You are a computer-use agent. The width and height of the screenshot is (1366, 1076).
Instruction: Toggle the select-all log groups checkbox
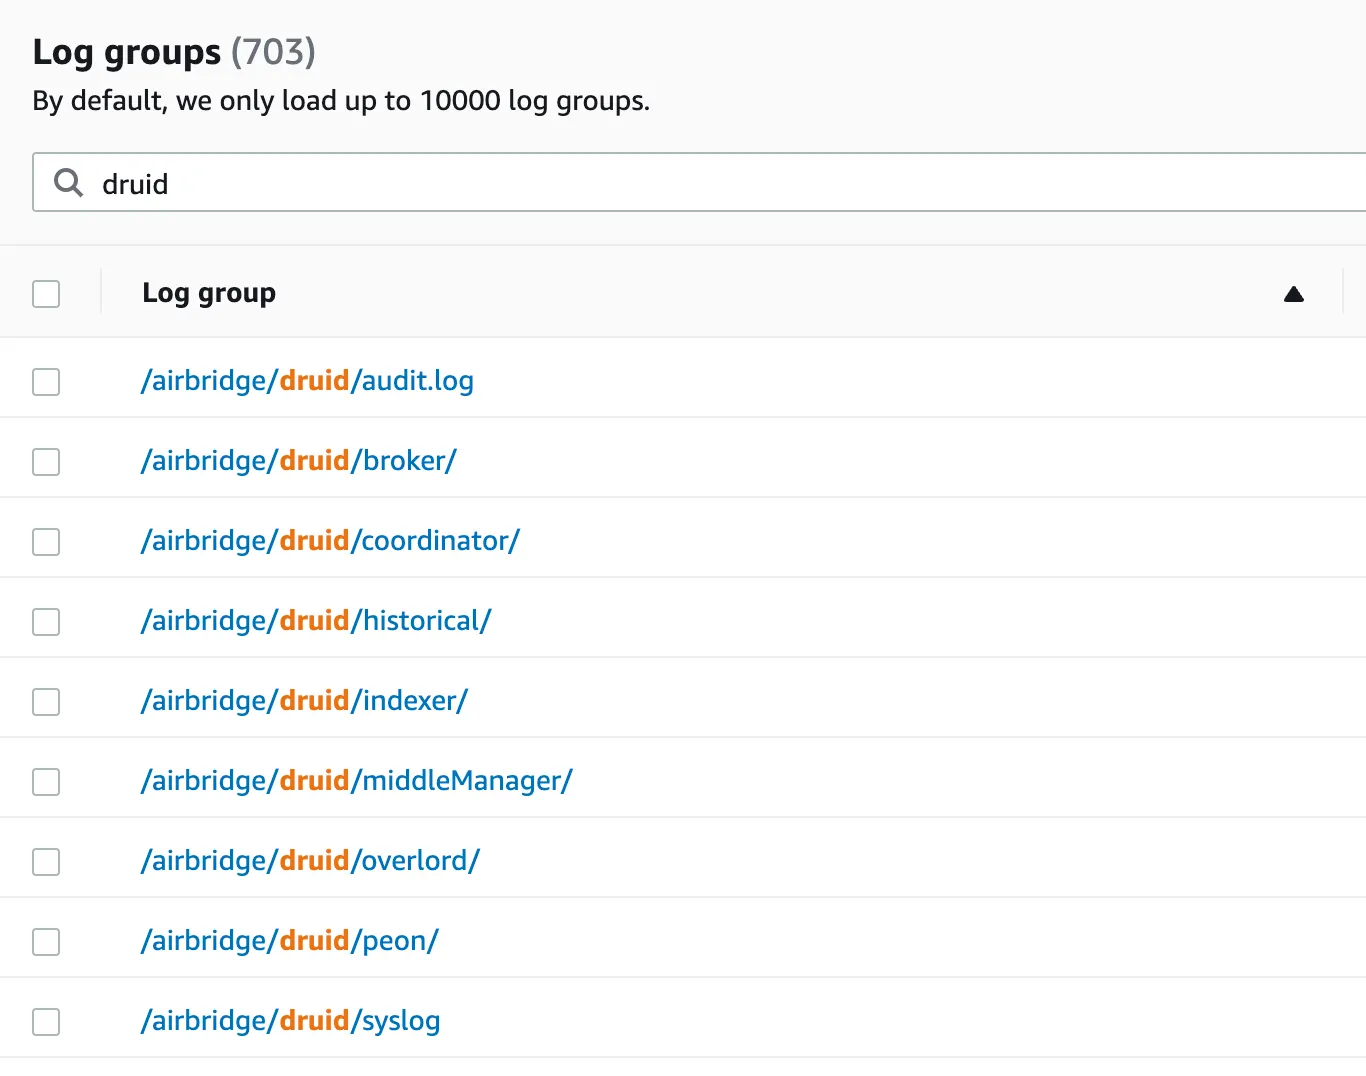coord(46,294)
